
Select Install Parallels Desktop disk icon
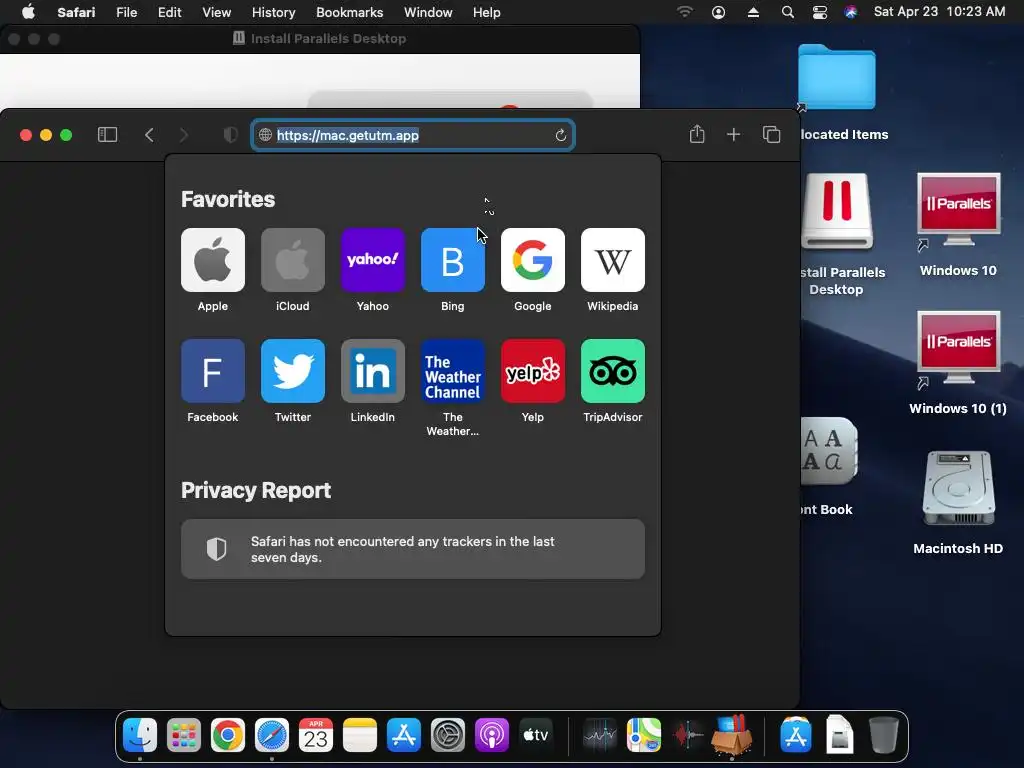[x=837, y=212]
